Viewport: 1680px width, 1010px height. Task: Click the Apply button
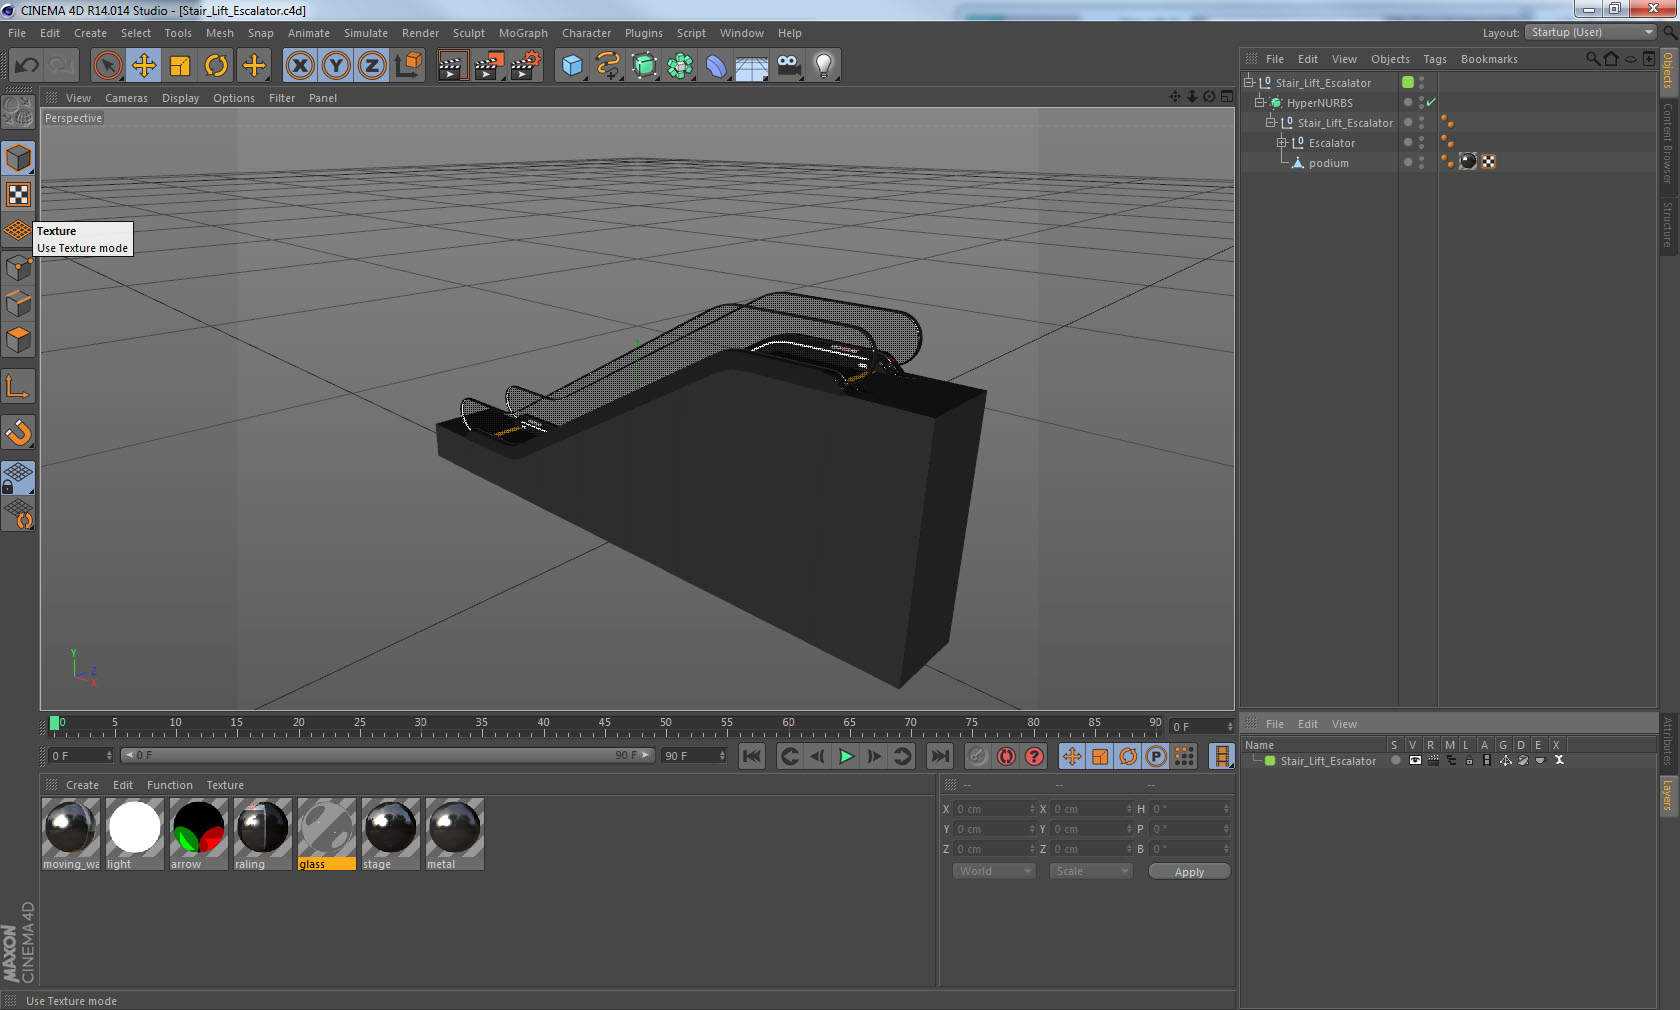(x=1189, y=872)
